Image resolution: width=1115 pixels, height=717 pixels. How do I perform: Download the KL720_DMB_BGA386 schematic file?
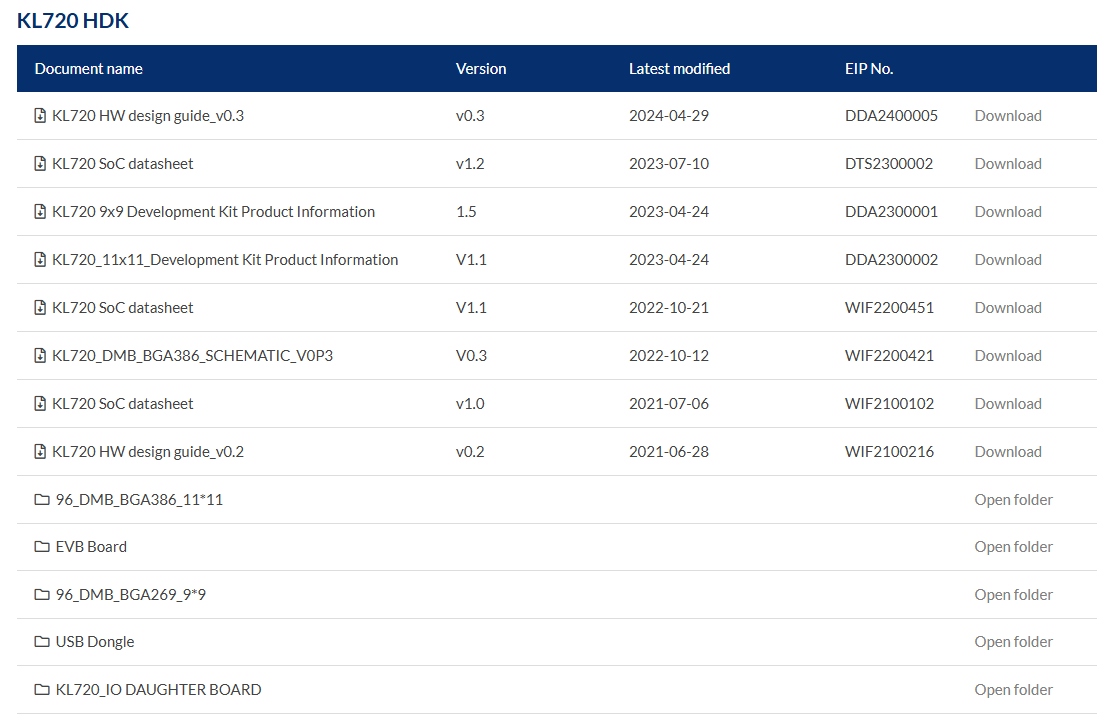(1008, 356)
